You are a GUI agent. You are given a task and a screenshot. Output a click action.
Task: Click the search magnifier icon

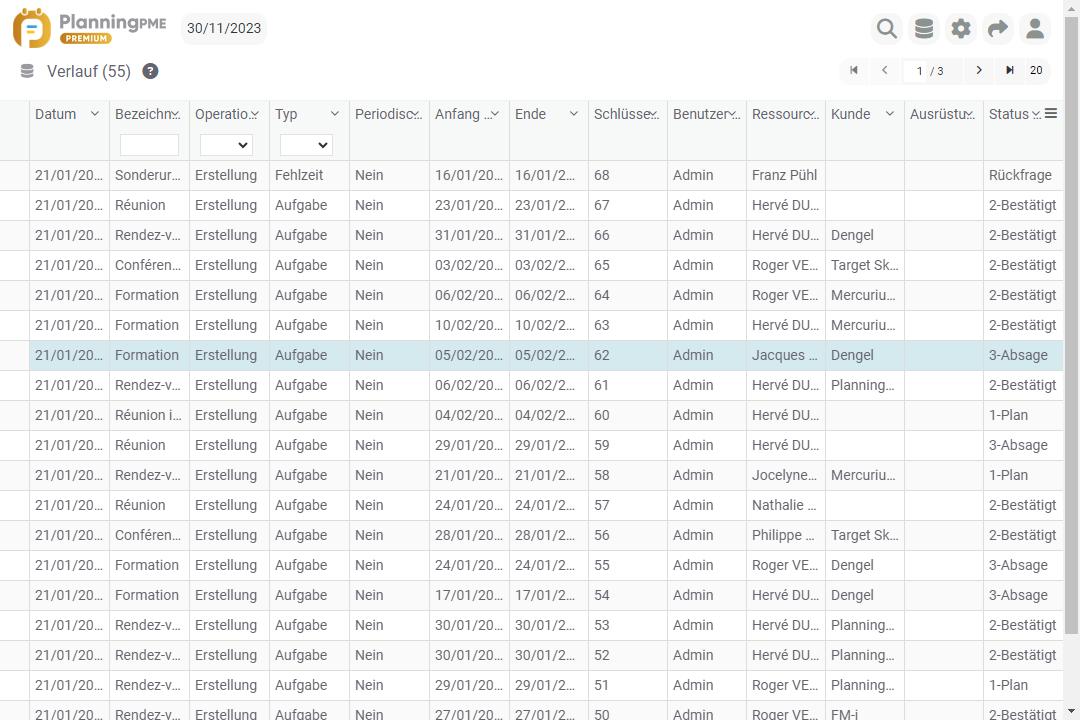click(886, 29)
